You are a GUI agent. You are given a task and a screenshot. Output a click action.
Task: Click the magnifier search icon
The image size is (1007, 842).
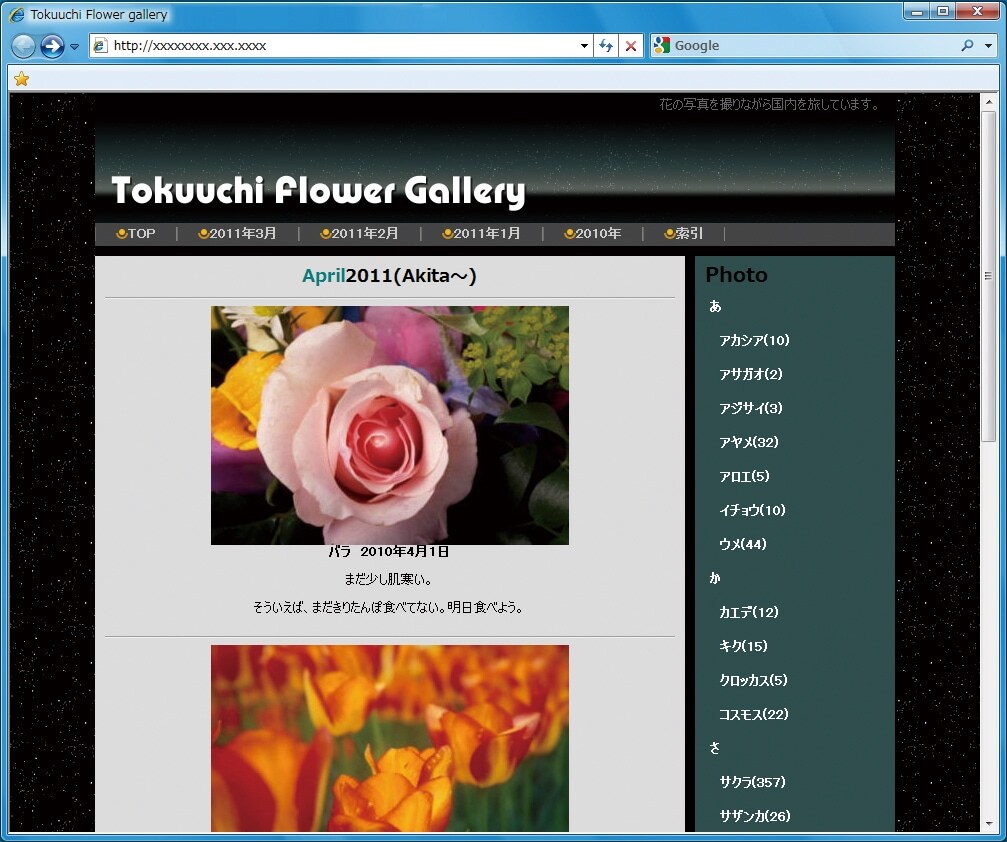tap(967, 46)
